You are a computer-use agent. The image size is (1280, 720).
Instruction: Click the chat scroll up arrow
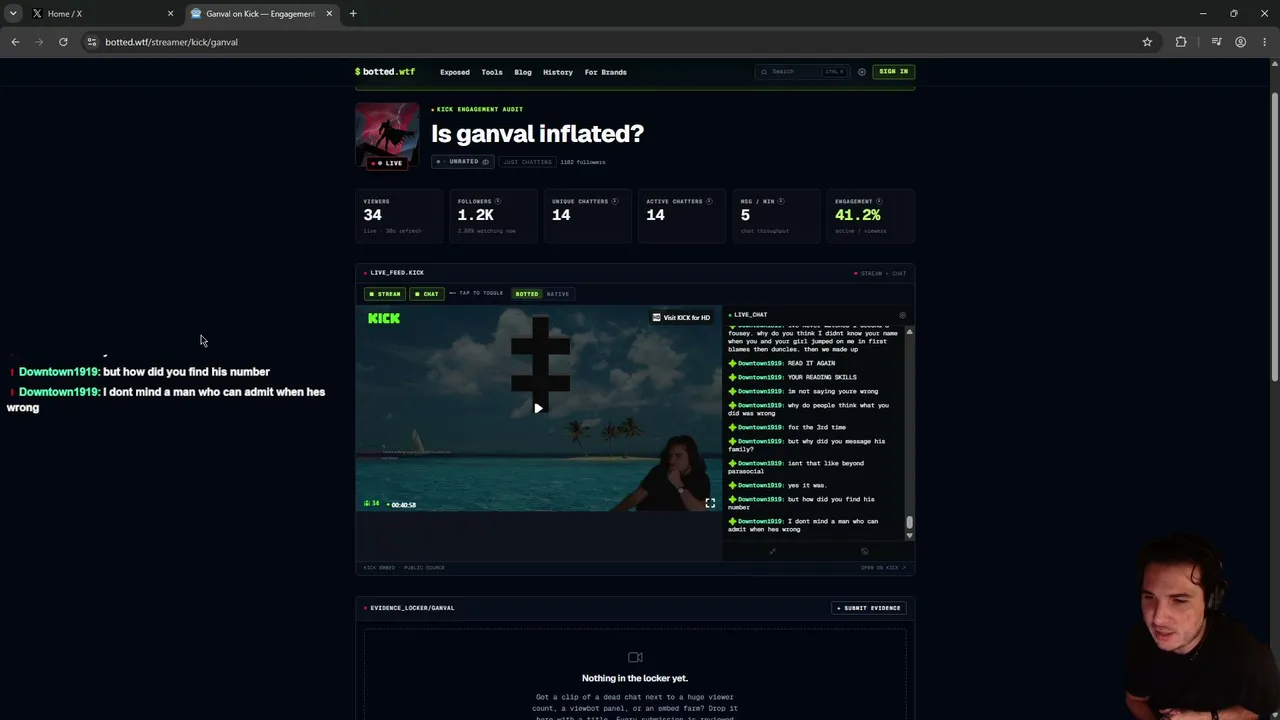[x=909, y=331]
